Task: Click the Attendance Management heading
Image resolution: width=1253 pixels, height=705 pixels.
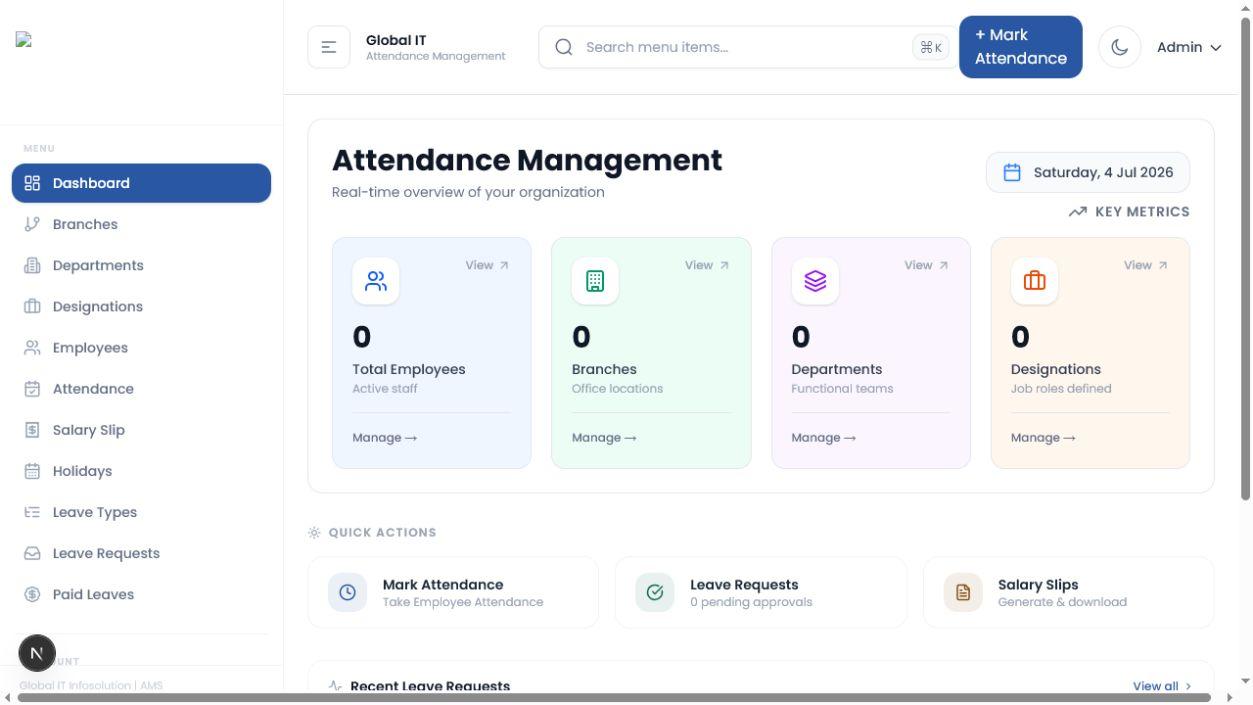Action: point(527,160)
